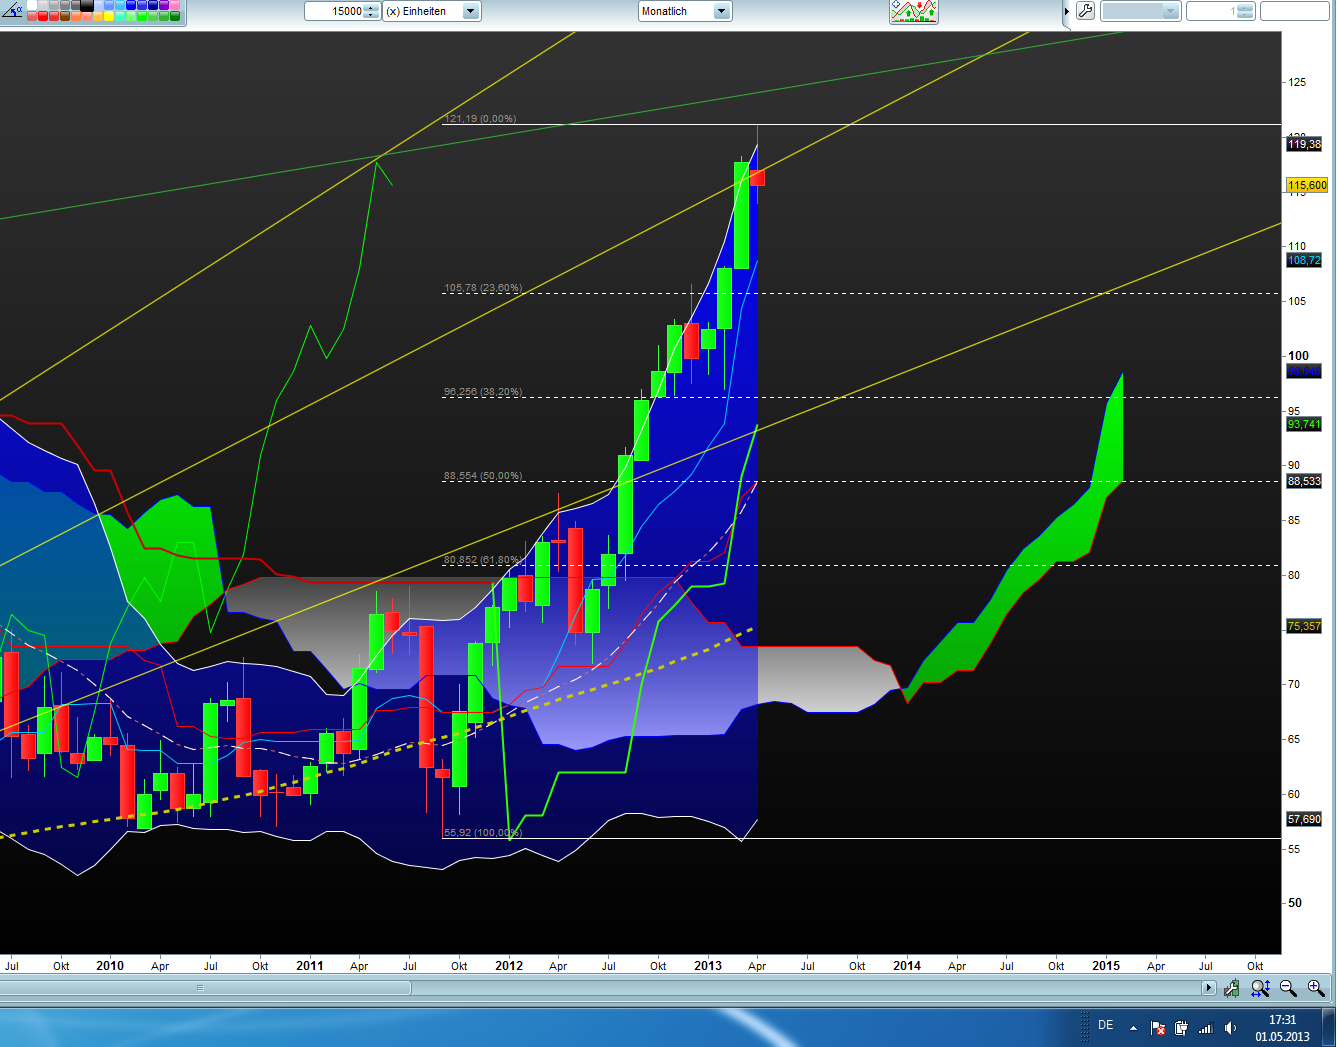
Task: Click the wrench settings icon in toolbar
Action: pos(1085,11)
